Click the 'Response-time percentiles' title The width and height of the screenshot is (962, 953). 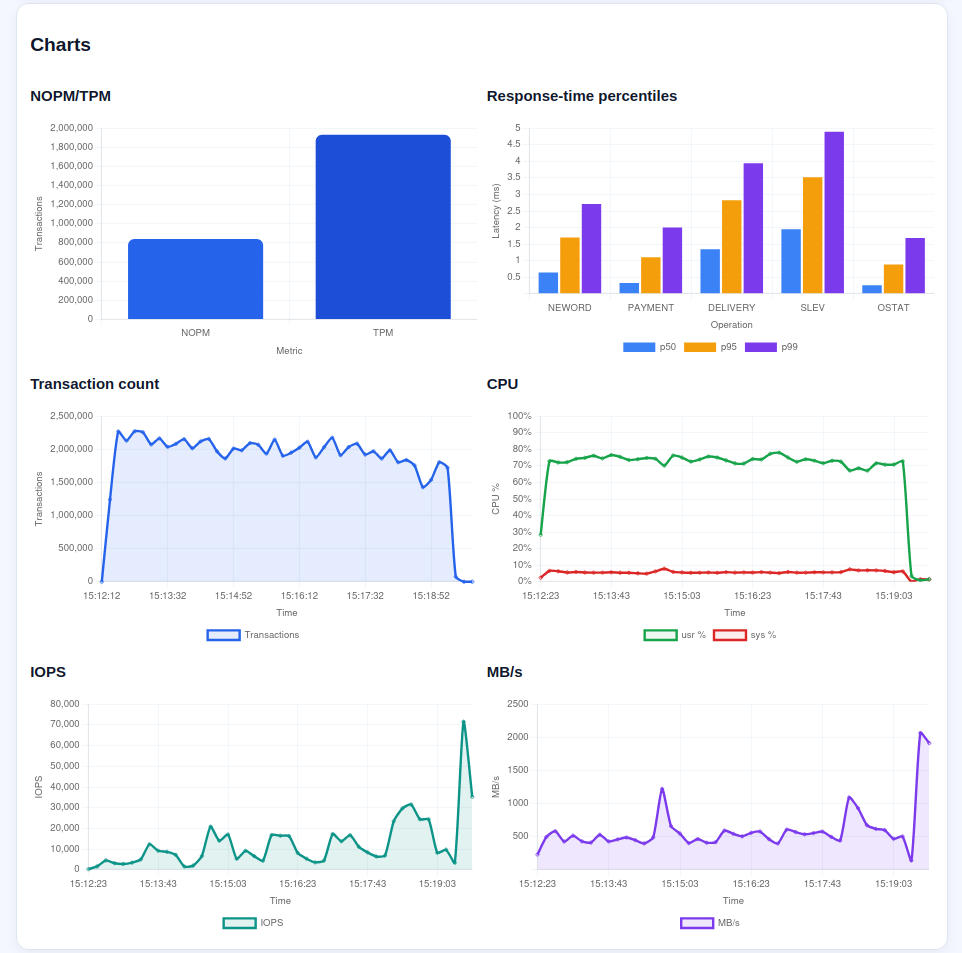click(582, 96)
